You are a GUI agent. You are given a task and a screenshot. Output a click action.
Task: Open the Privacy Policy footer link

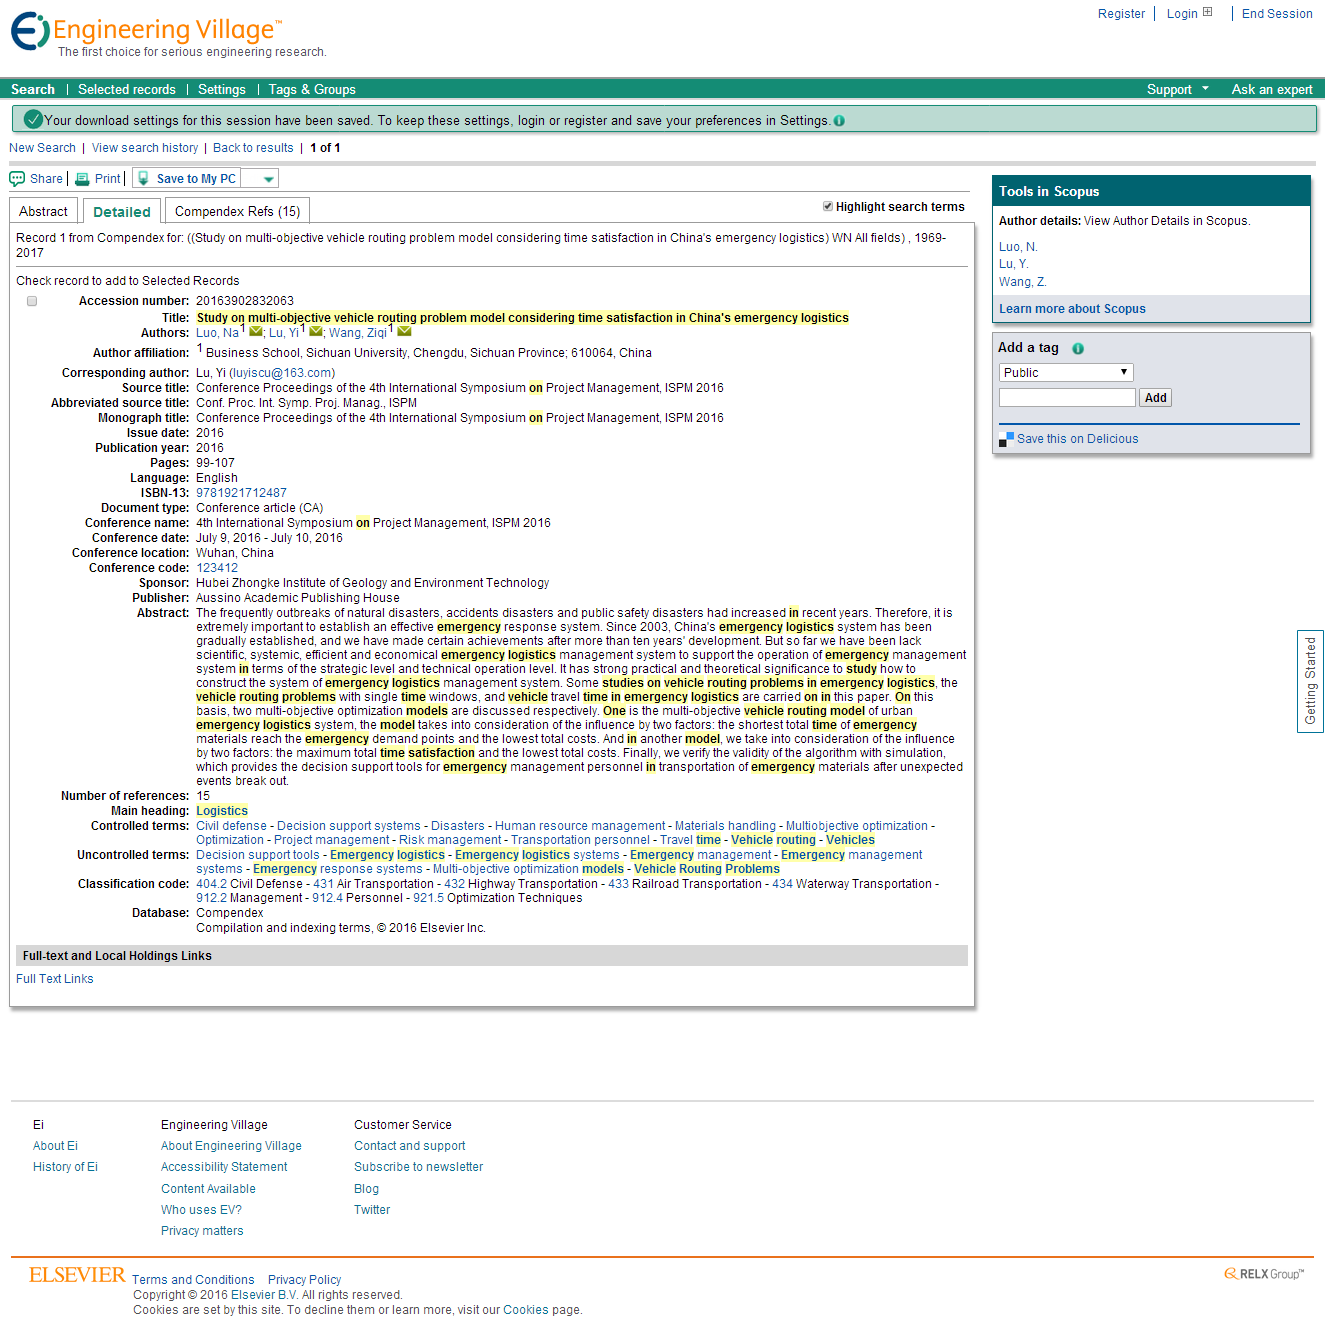304,1280
